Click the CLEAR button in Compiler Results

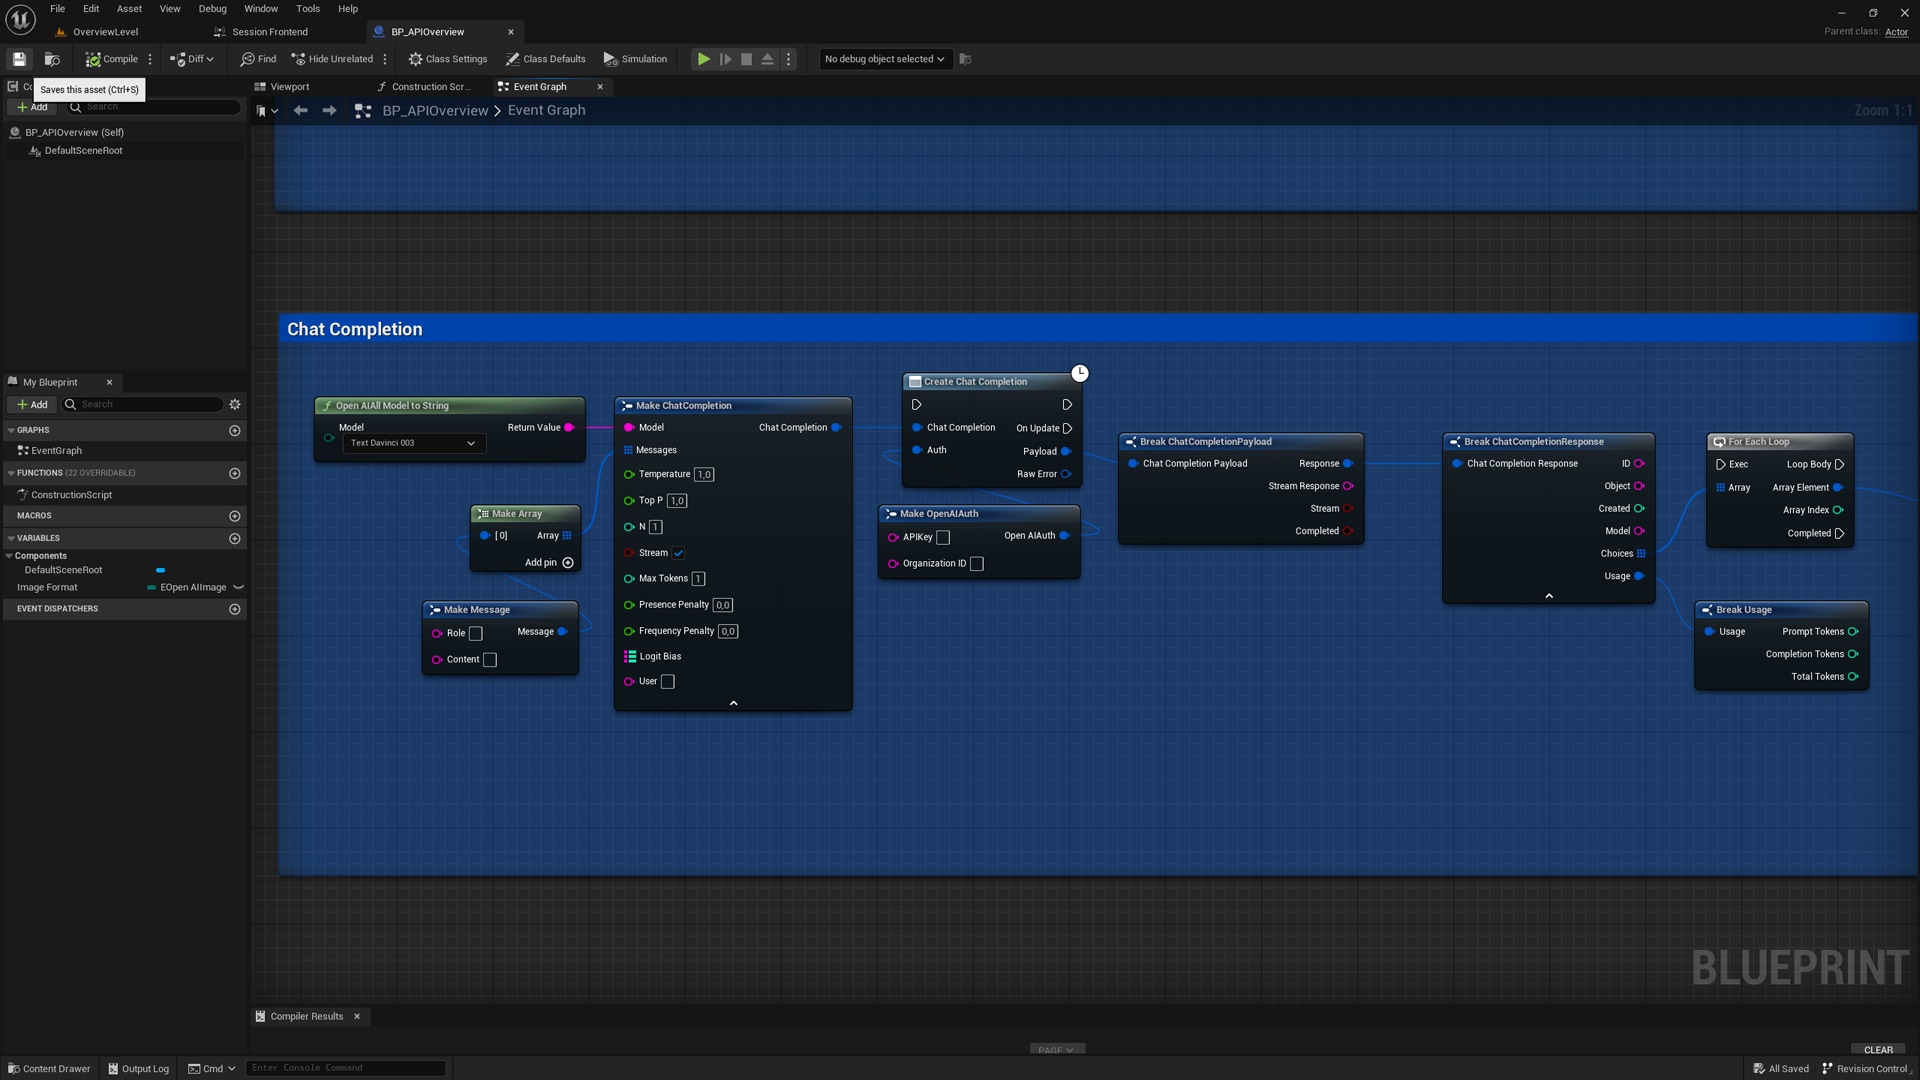1878,1050
